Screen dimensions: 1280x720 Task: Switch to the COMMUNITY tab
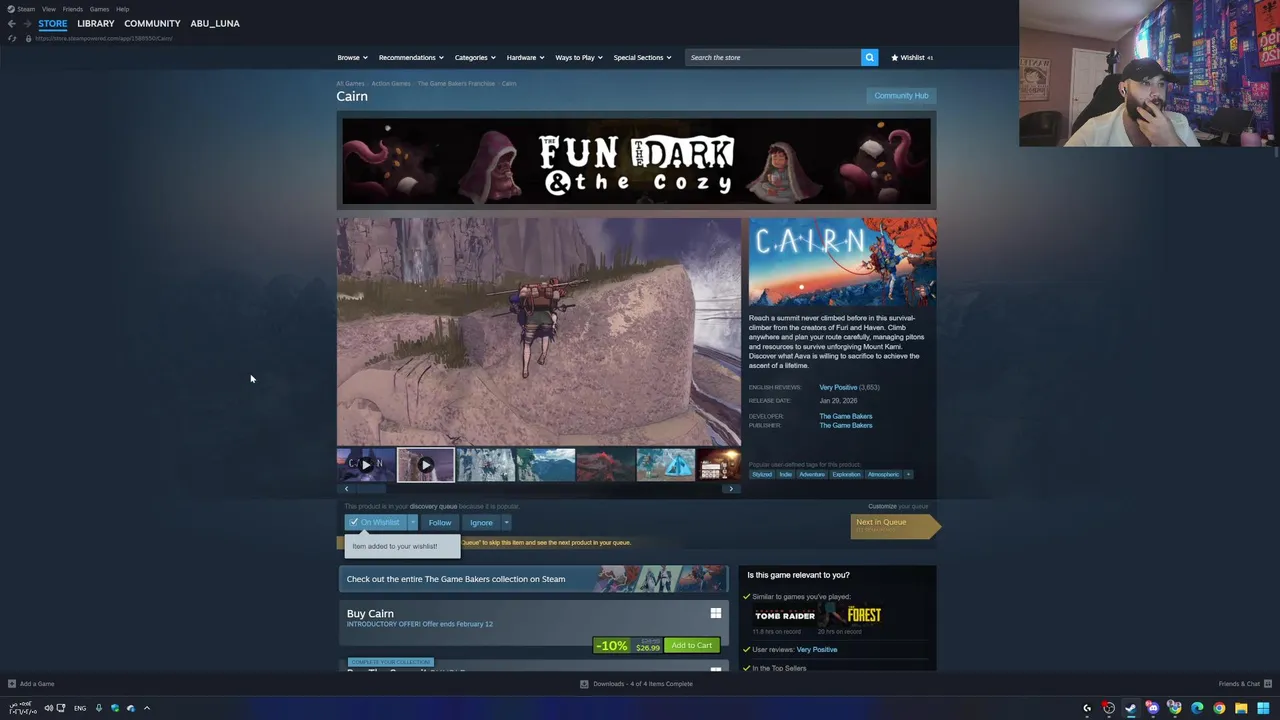point(152,23)
